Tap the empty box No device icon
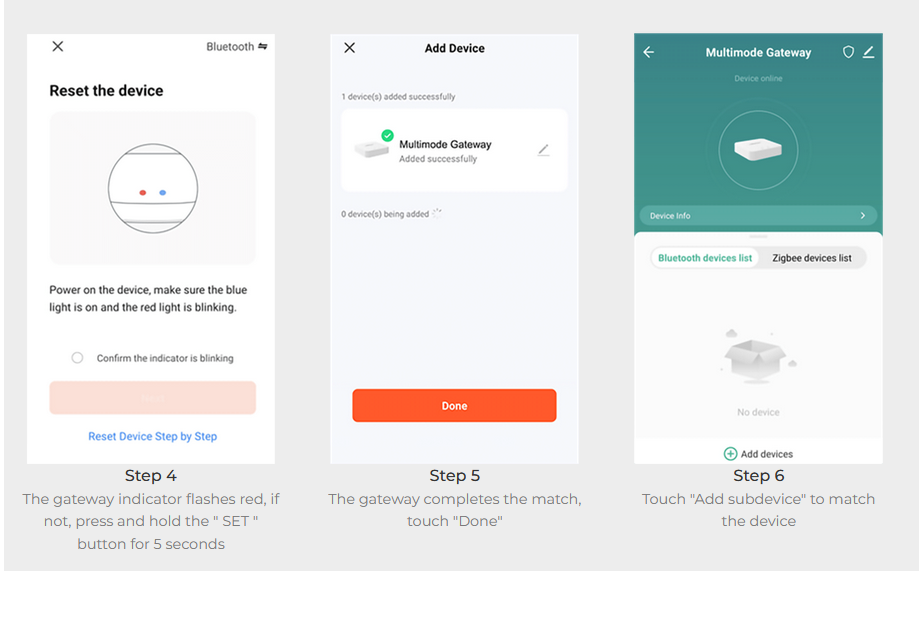The height and width of the screenshot is (624, 919). [758, 356]
